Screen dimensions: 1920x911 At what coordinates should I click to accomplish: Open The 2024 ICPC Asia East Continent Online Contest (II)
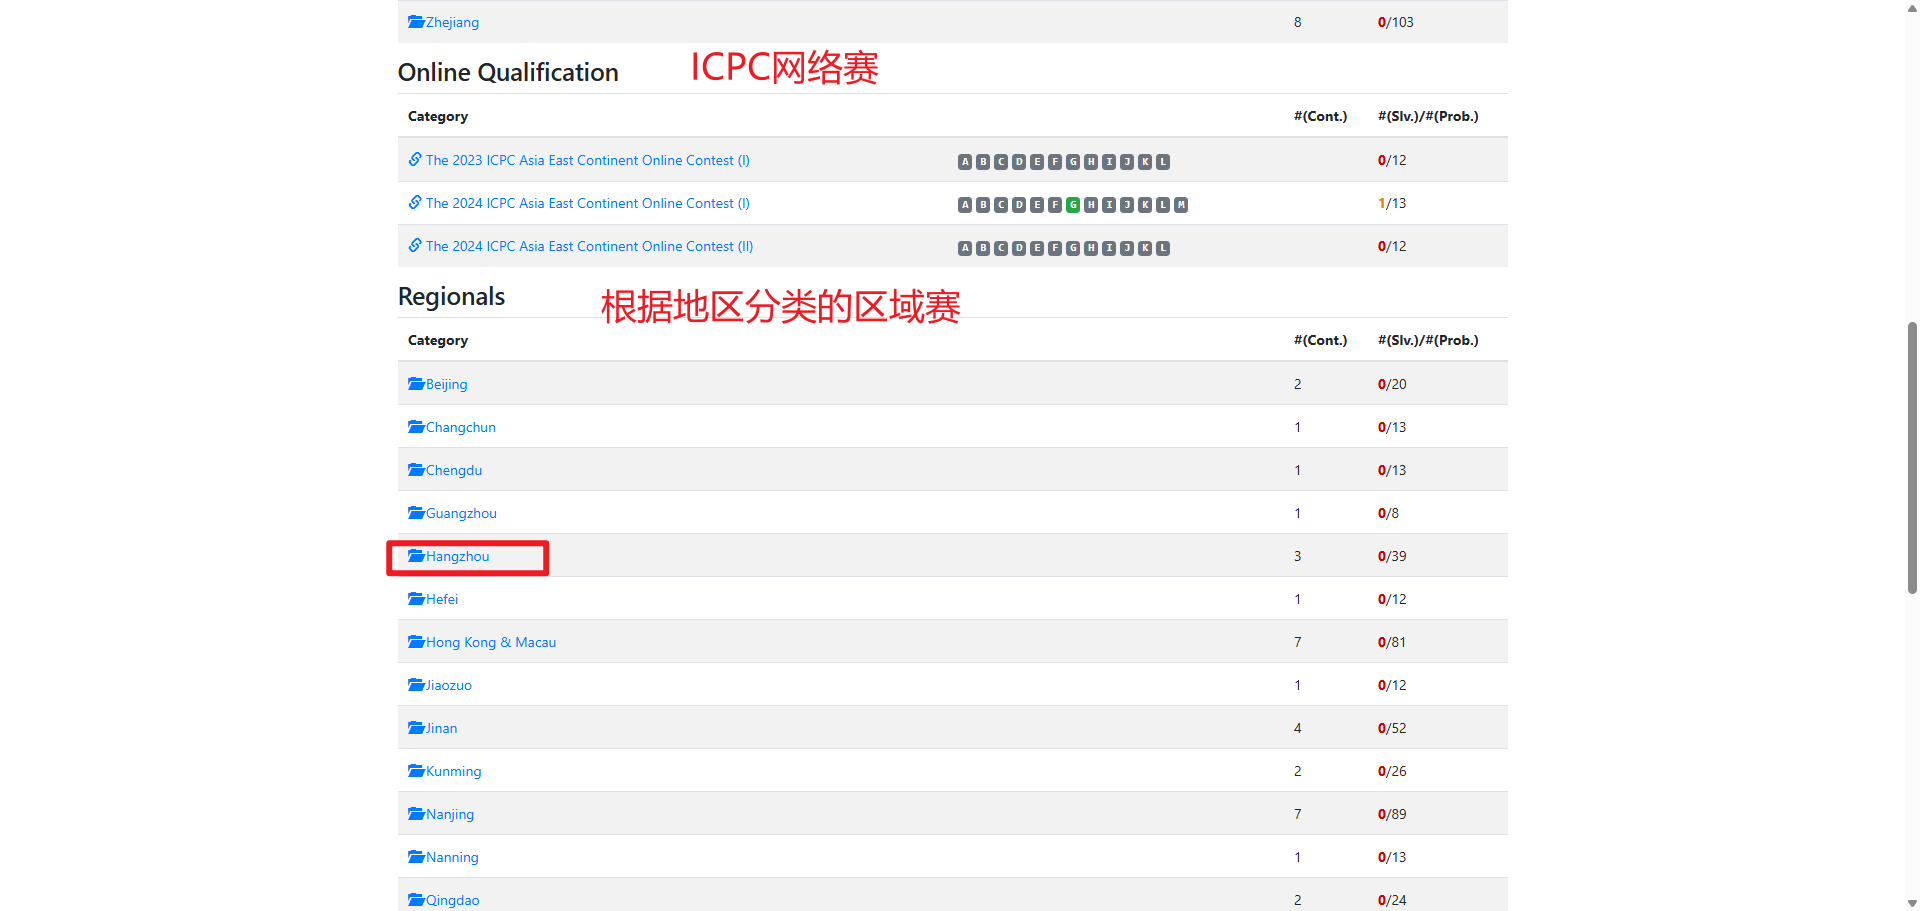click(x=589, y=246)
